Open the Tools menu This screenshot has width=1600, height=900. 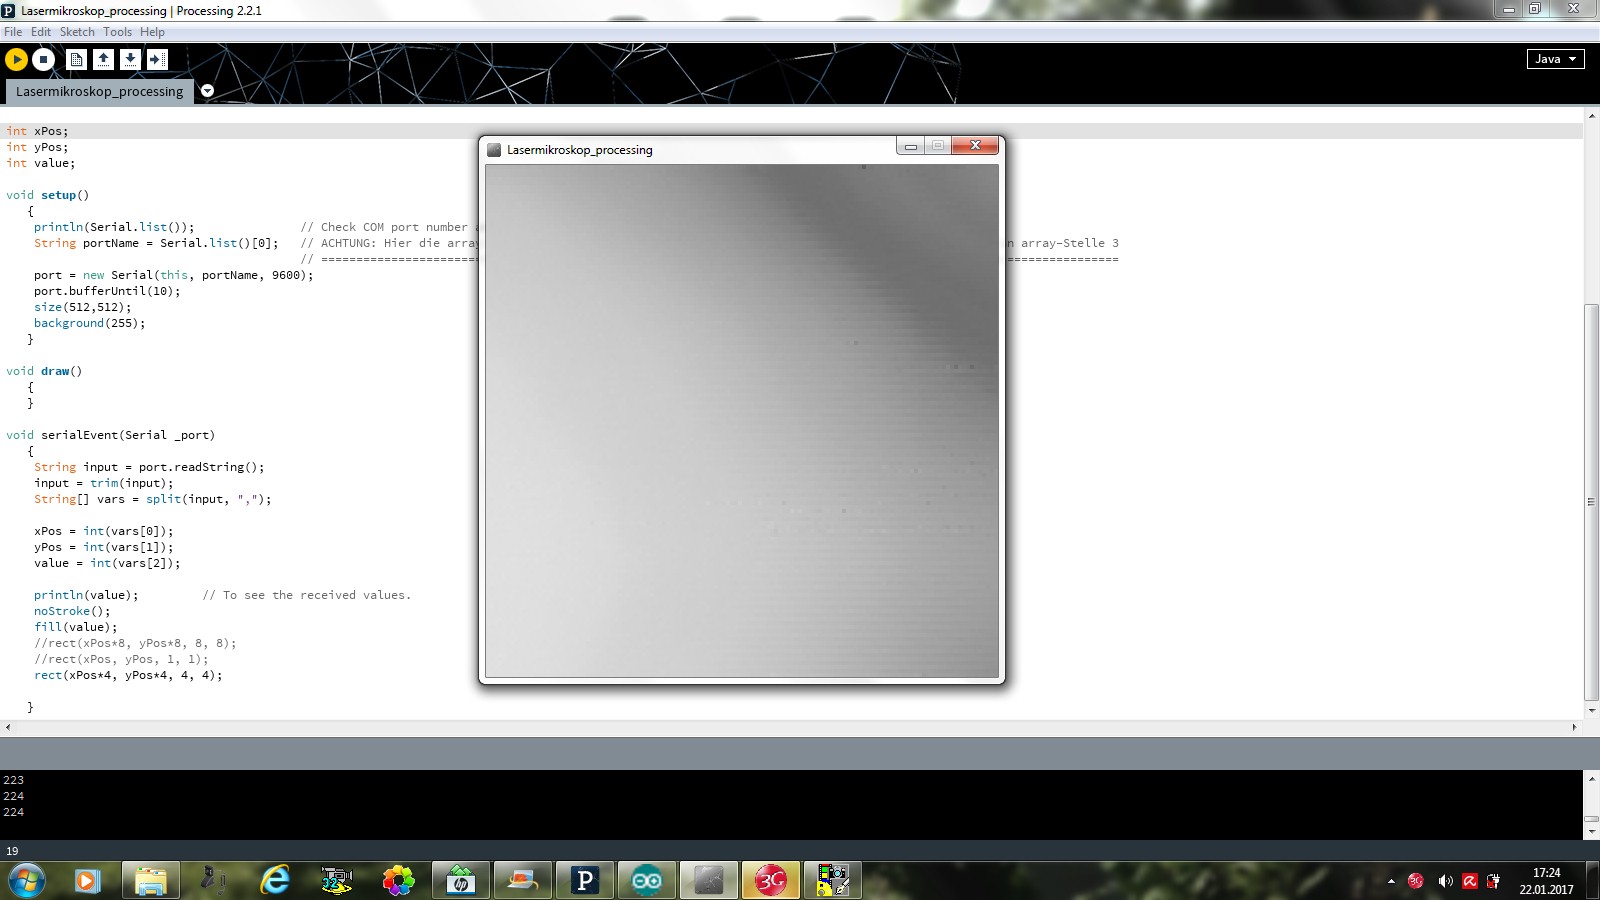[x=117, y=32]
